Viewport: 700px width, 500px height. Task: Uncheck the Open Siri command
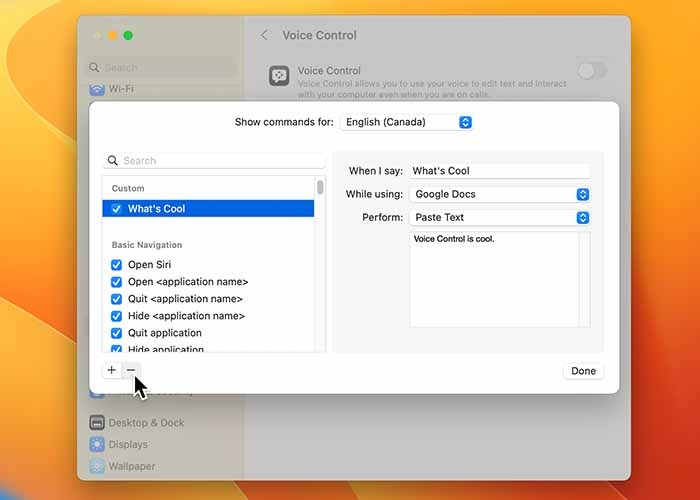point(117,265)
